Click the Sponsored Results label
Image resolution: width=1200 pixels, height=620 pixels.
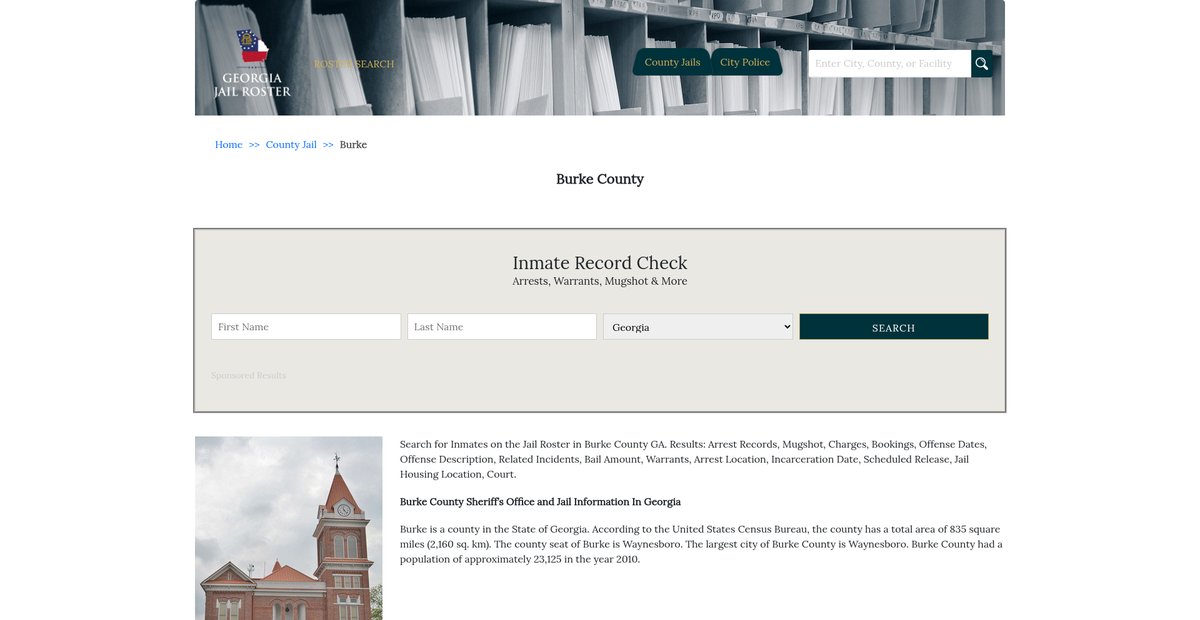click(x=248, y=376)
